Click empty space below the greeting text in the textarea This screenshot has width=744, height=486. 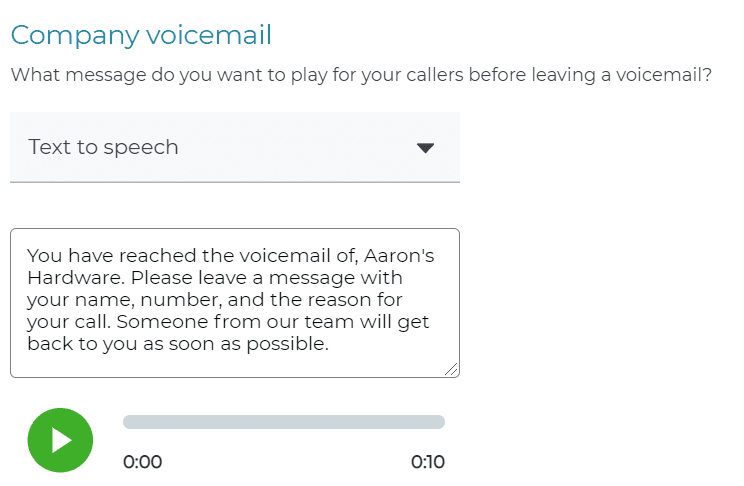(x=235, y=364)
